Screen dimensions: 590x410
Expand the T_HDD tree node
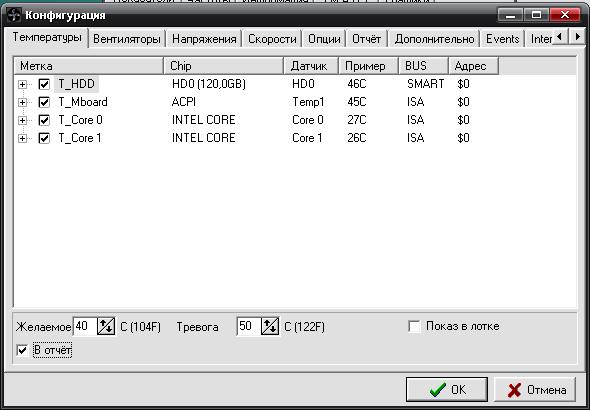22,84
